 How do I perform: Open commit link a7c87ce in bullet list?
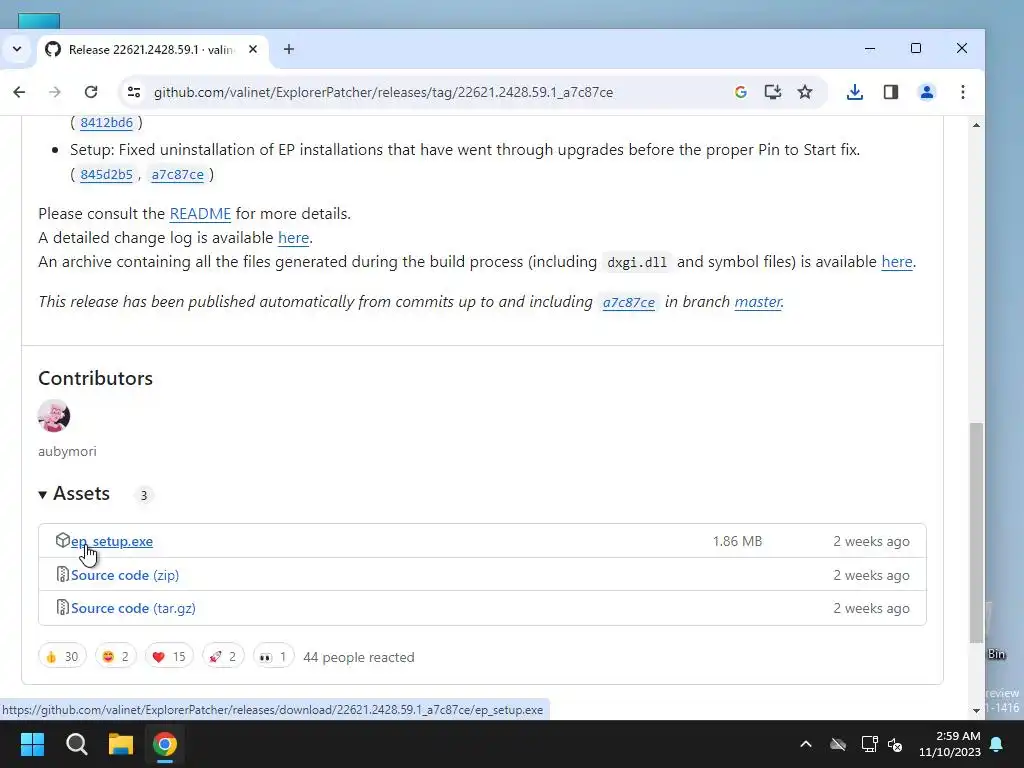point(178,175)
